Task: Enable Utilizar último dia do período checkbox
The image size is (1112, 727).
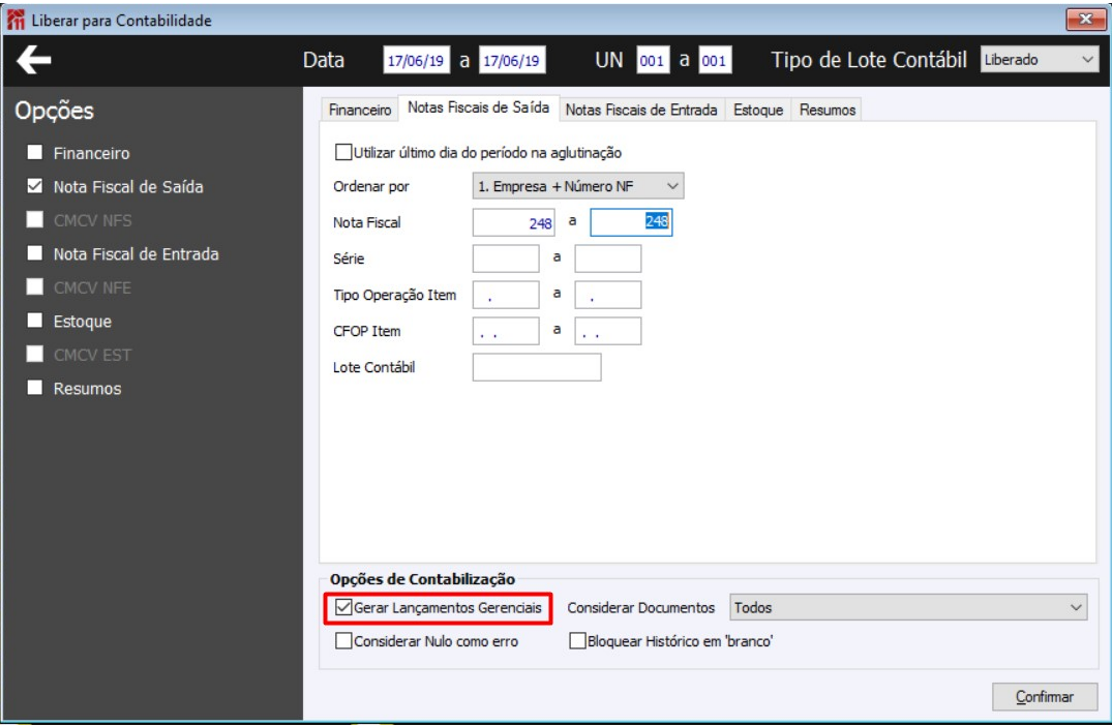Action: point(343,152)
